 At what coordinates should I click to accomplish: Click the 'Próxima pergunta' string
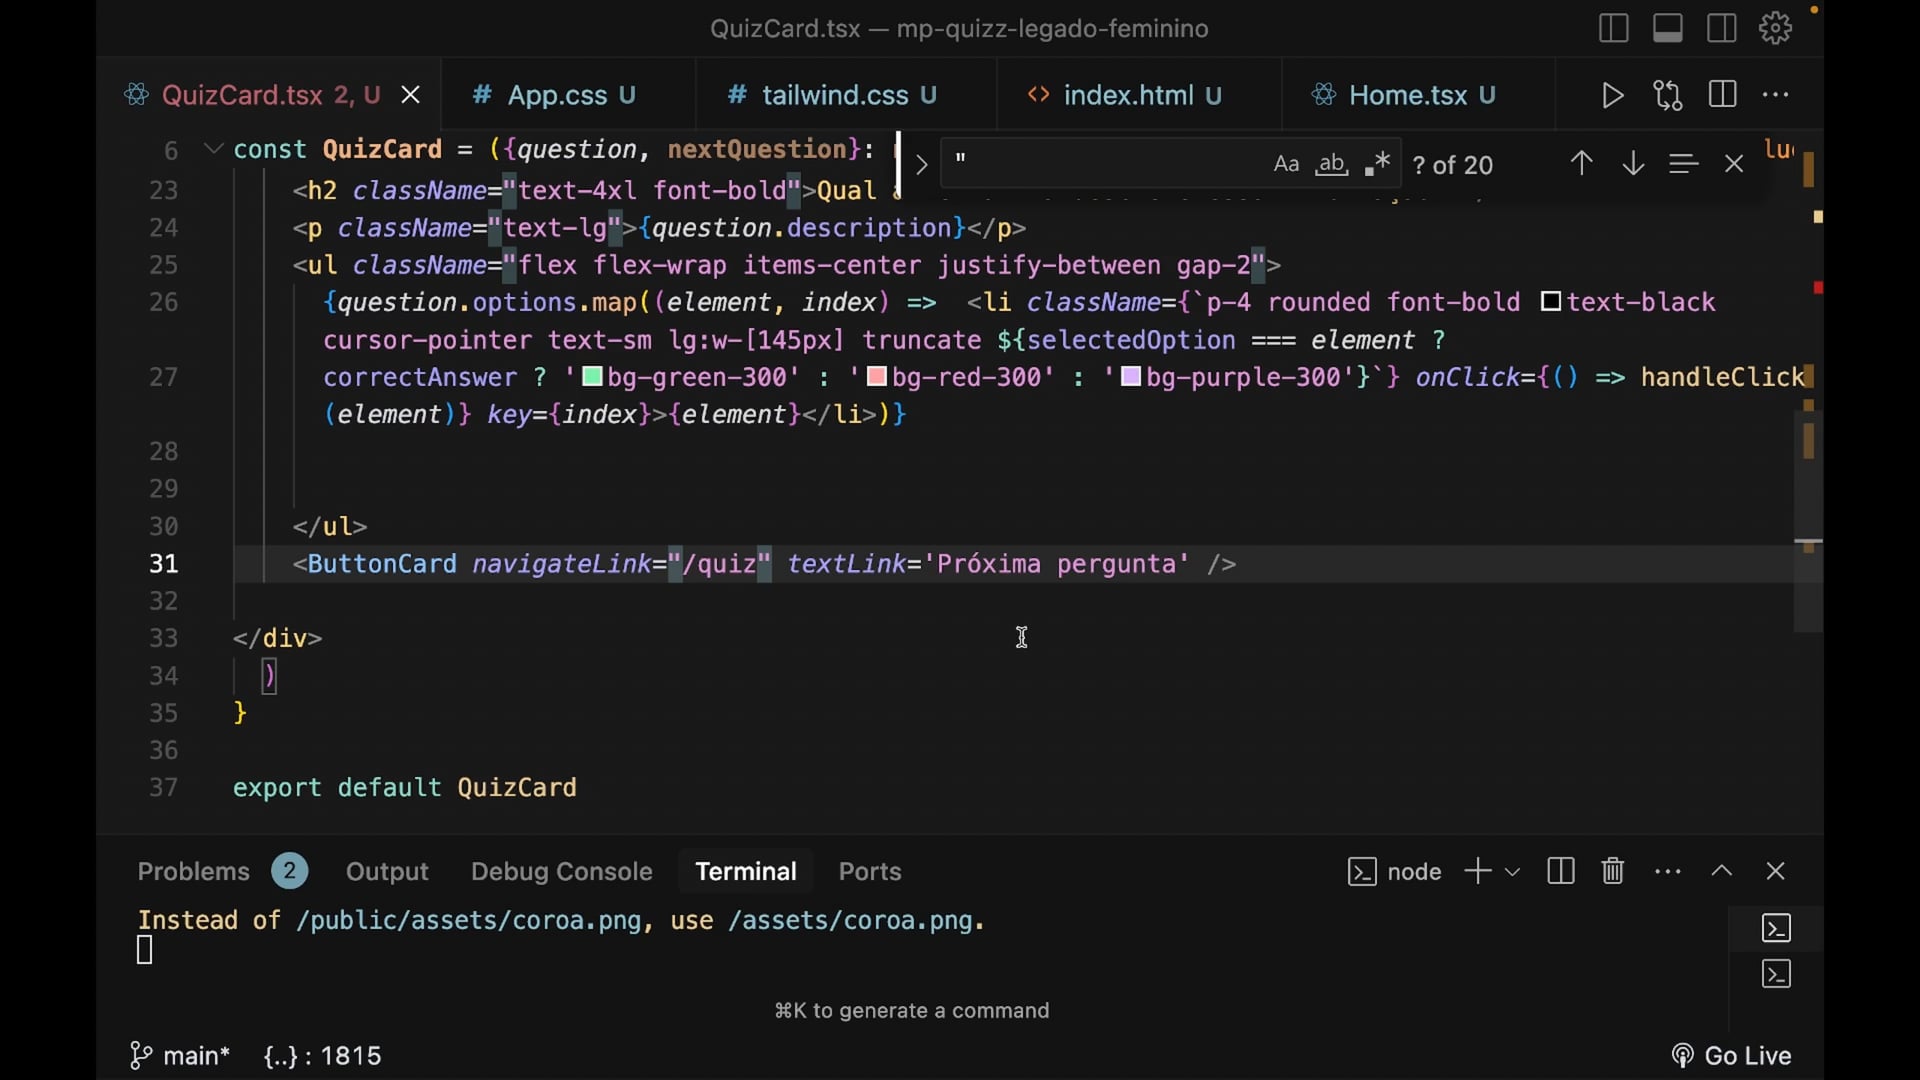pyautogui.click(x=1056, y=564)
